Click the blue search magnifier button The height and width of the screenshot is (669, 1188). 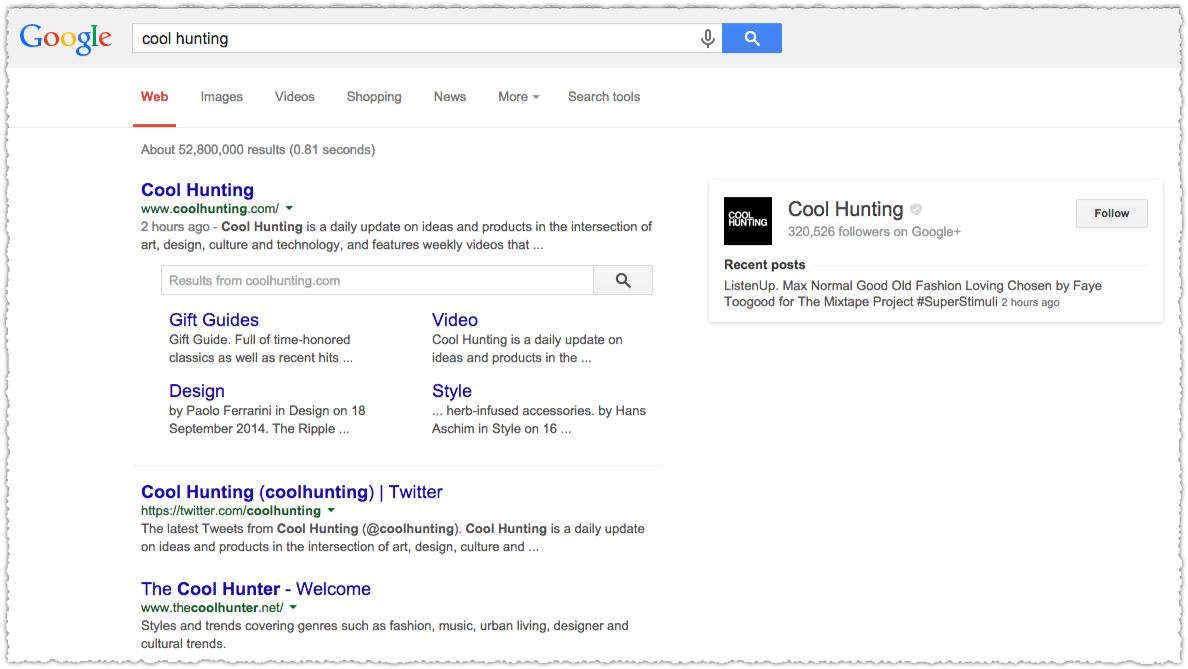tap(752, 38)
